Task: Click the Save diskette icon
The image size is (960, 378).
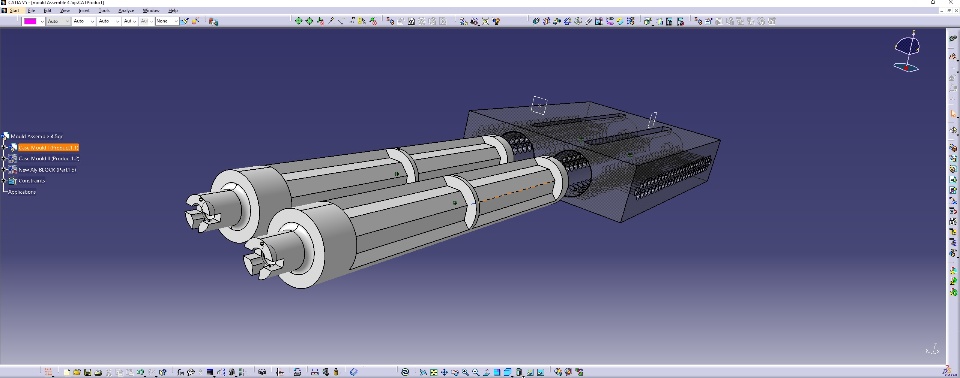Action: tap(88, 372)
